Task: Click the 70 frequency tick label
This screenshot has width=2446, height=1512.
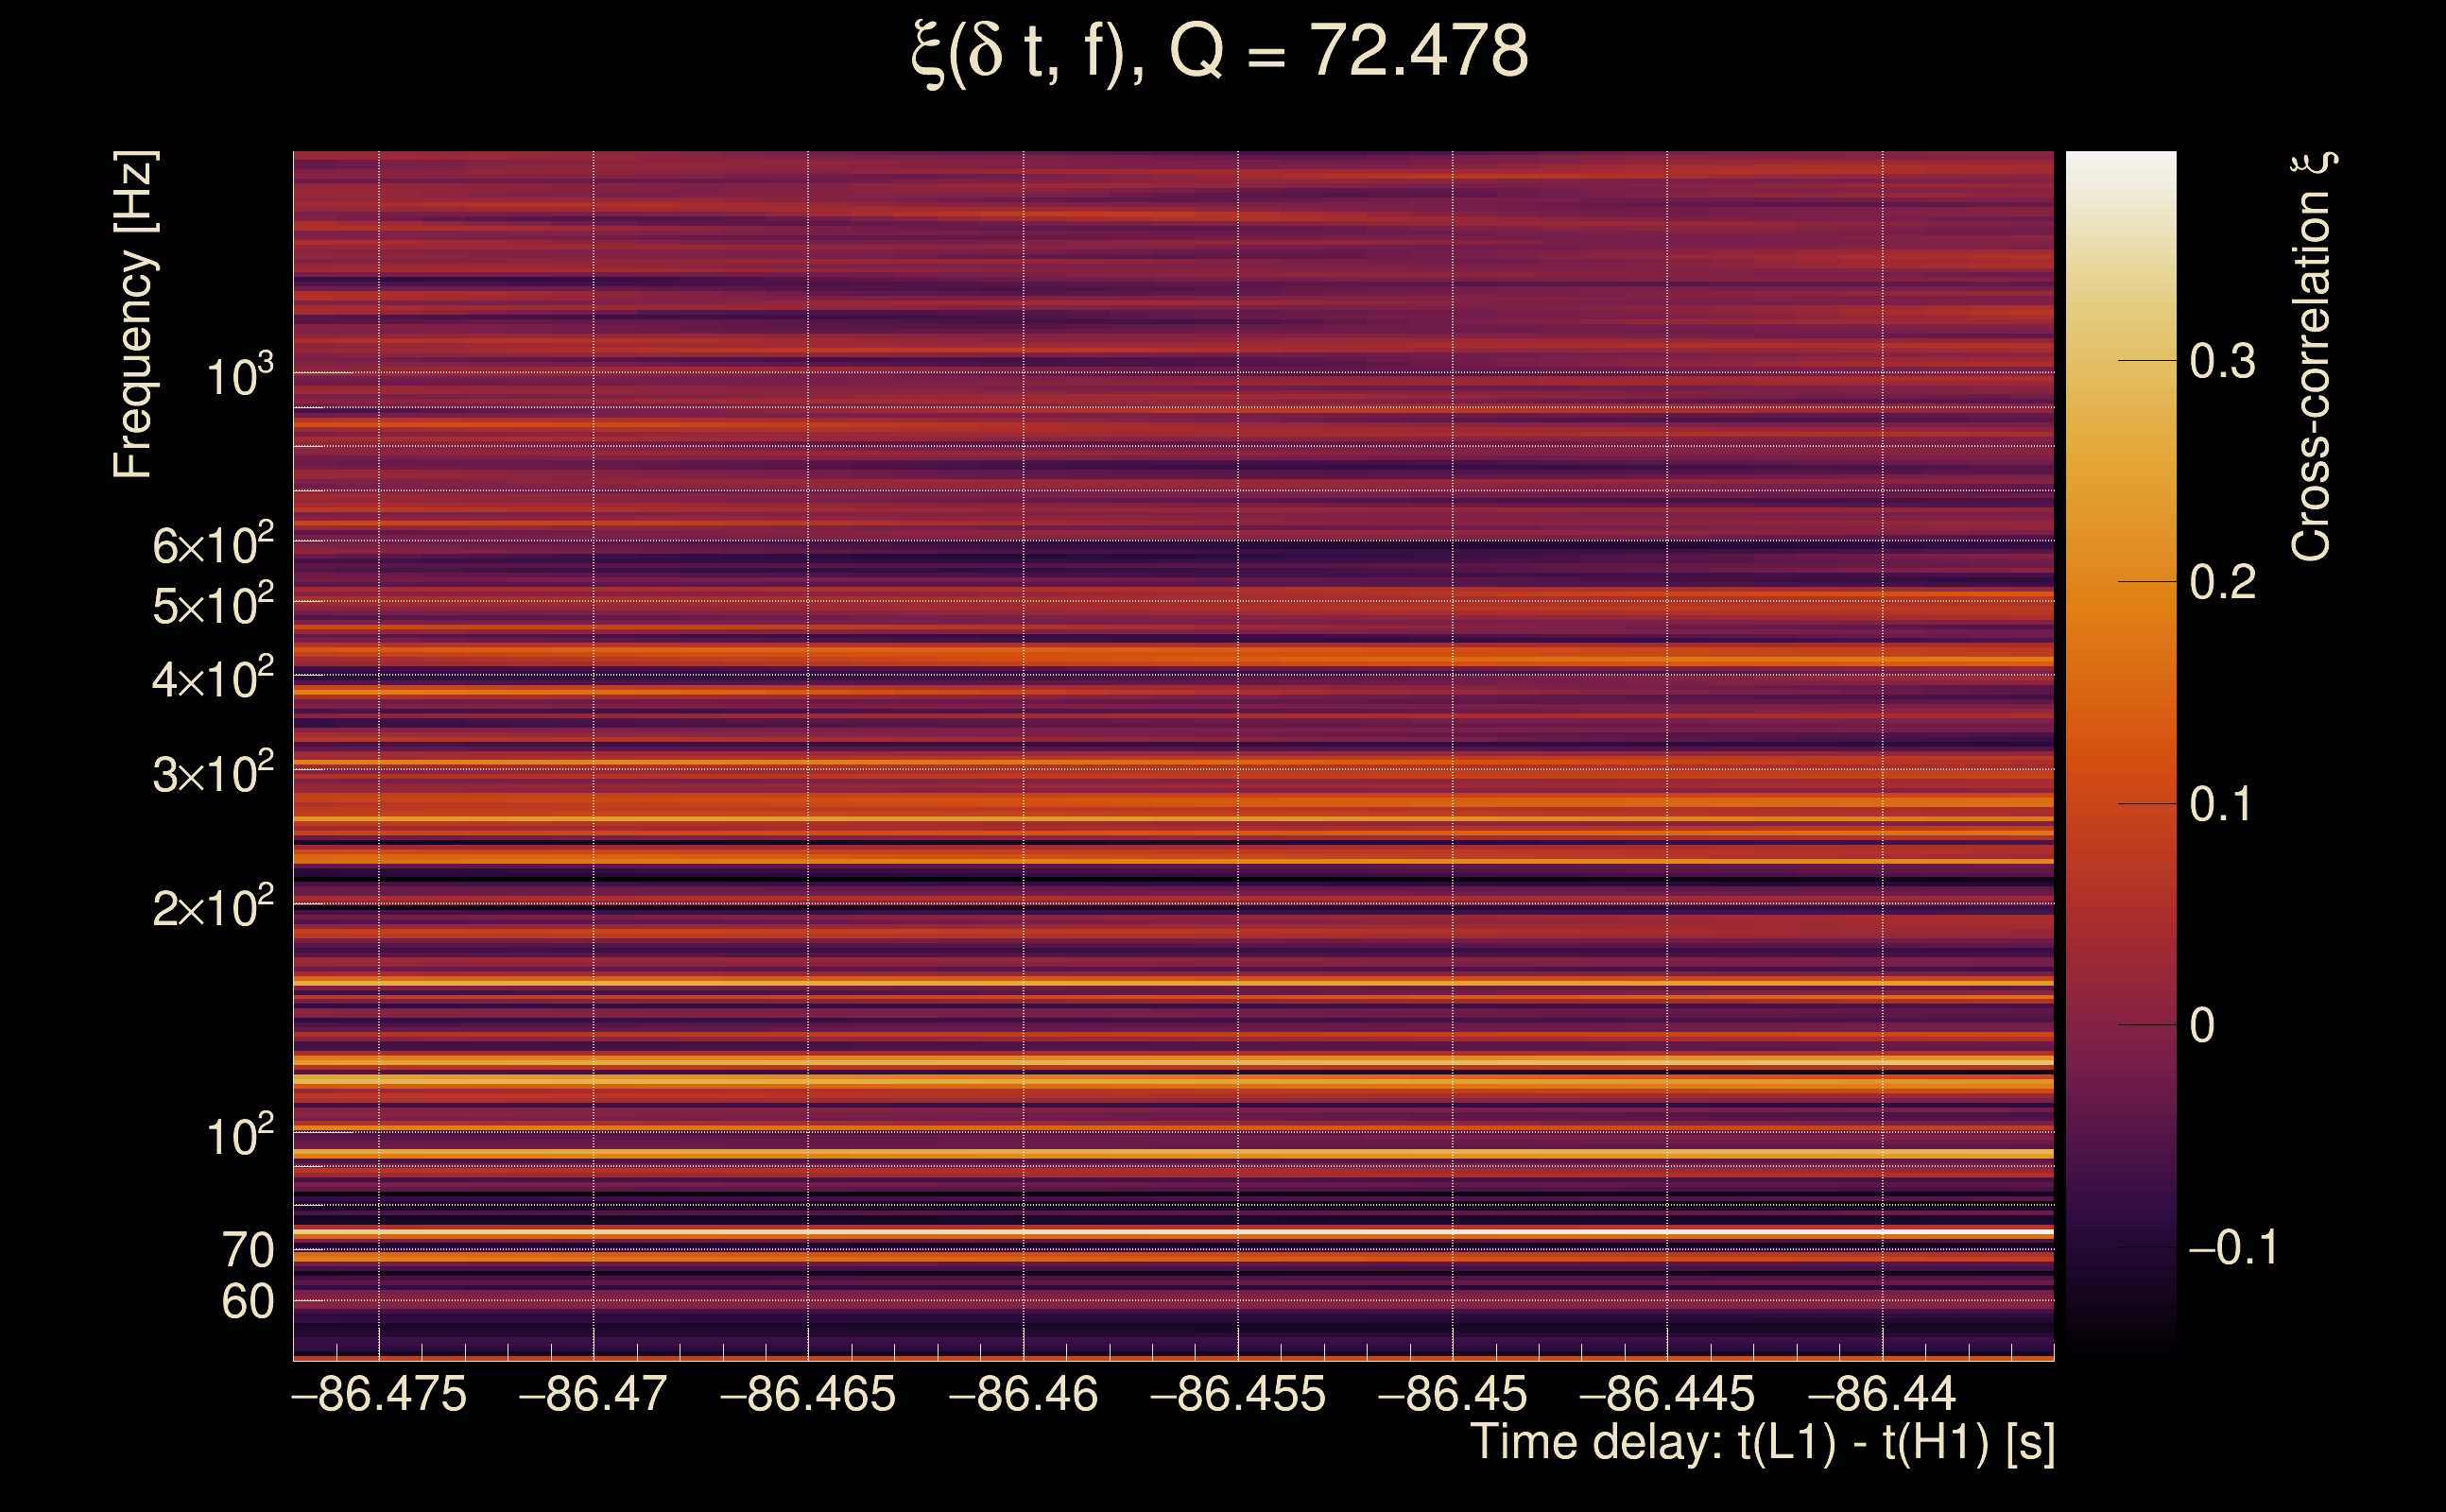Action: [x=247, y=1250]
